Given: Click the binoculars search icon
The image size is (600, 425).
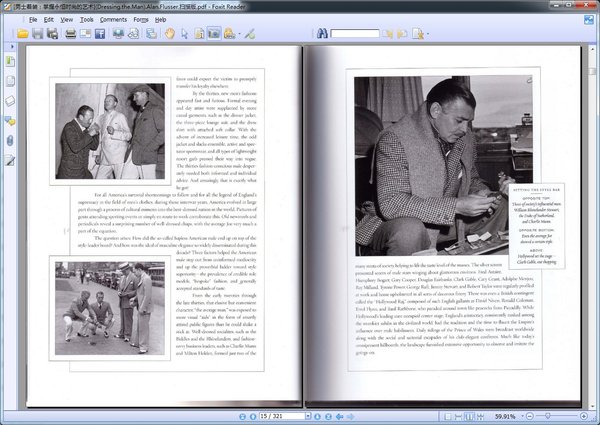Looking at the screenshot, I should (x=322, y=33).
